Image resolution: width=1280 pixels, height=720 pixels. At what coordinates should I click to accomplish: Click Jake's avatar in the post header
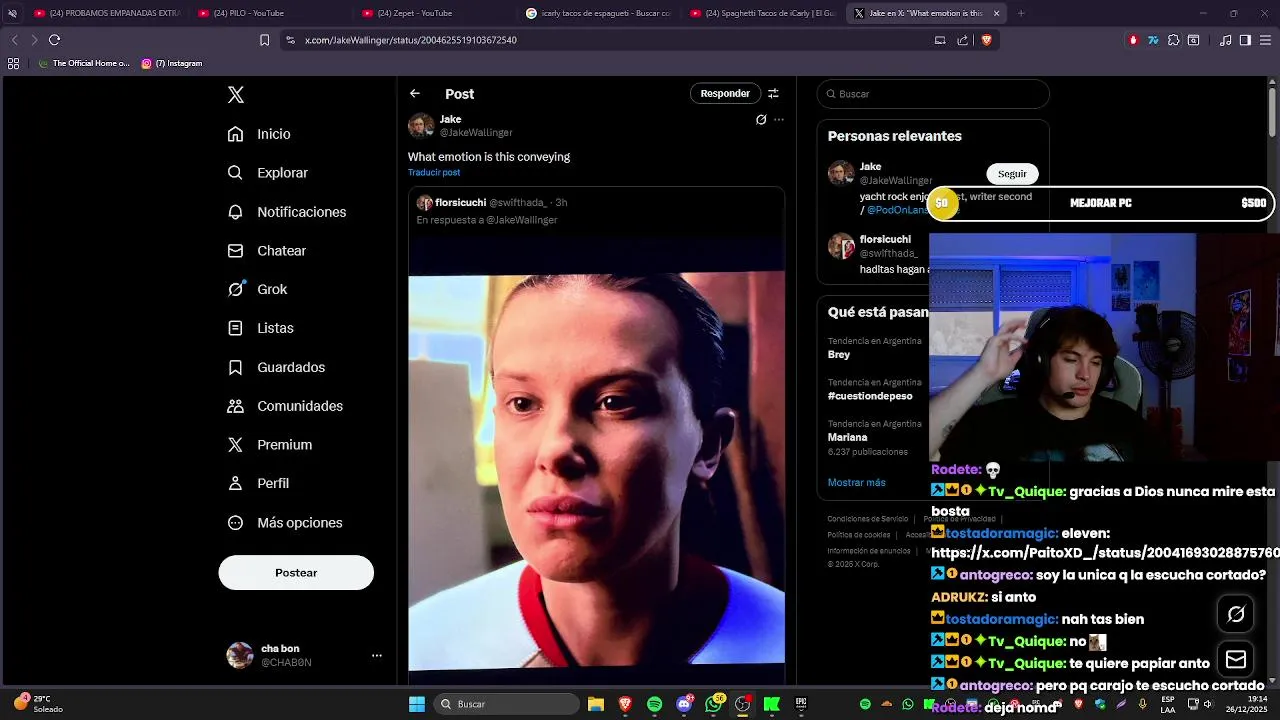pyautogui.click(x=421, y=126)
